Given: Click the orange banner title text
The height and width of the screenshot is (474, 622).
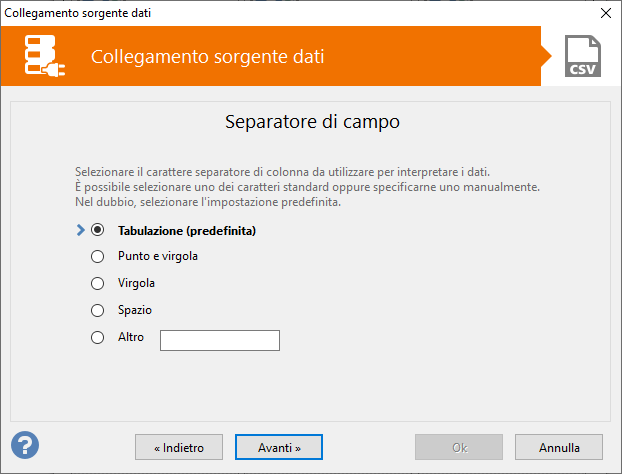Looking at the screenshot, I should 207,56.
